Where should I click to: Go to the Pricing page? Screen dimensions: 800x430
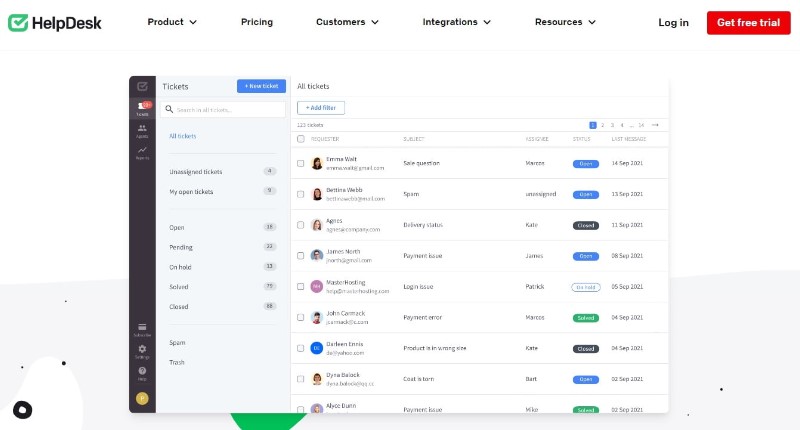[257, 22]
